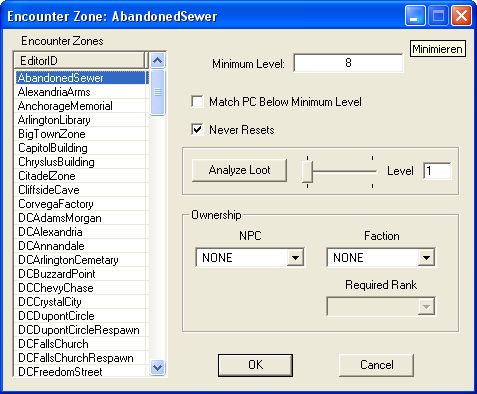Screen dimensions: 477x394
Task: Select the AnchorageMemorial zone
Action: point(81,106)
